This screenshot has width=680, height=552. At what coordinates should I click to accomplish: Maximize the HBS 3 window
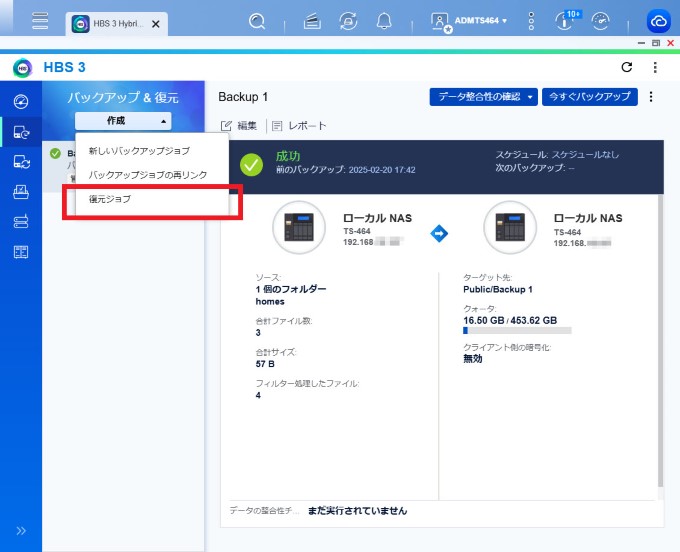pos(656,43)
